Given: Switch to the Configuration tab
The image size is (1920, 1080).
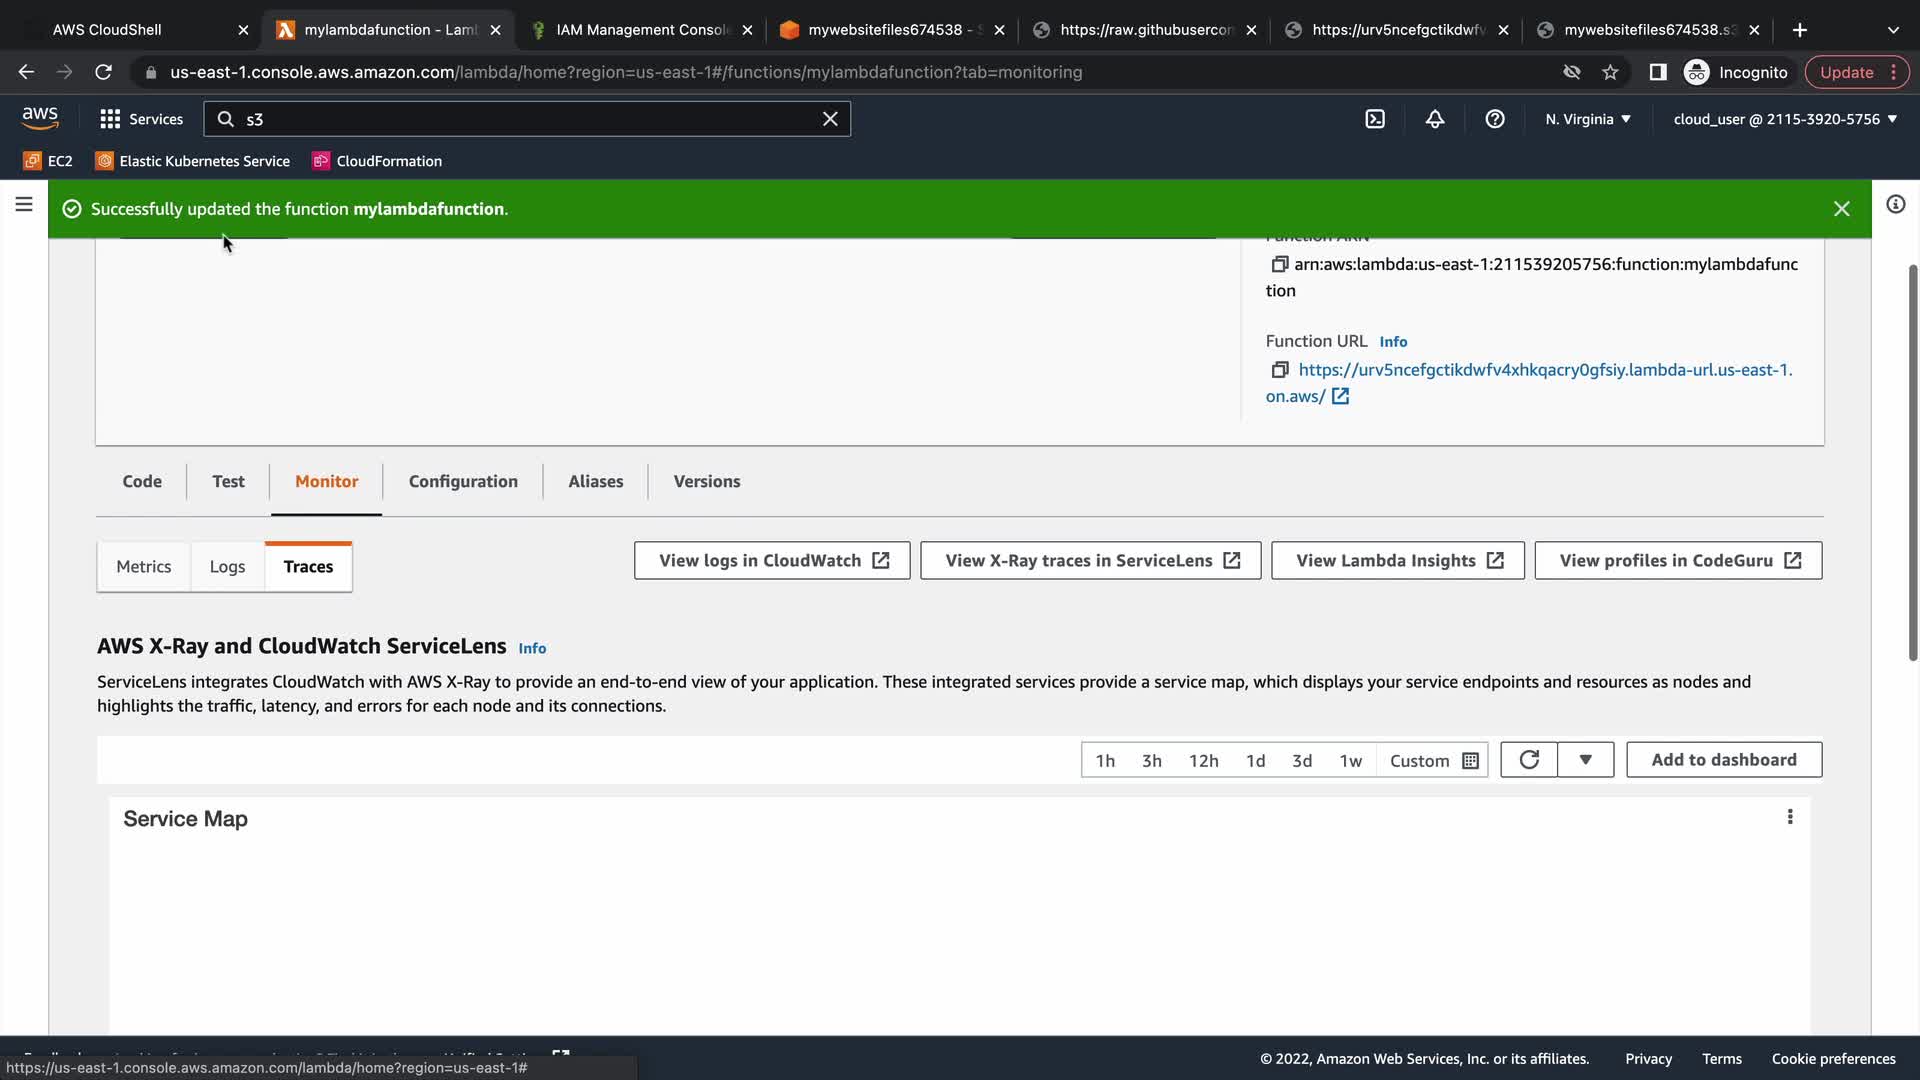Looking at the screenshot, I should [x=463, y=481].
